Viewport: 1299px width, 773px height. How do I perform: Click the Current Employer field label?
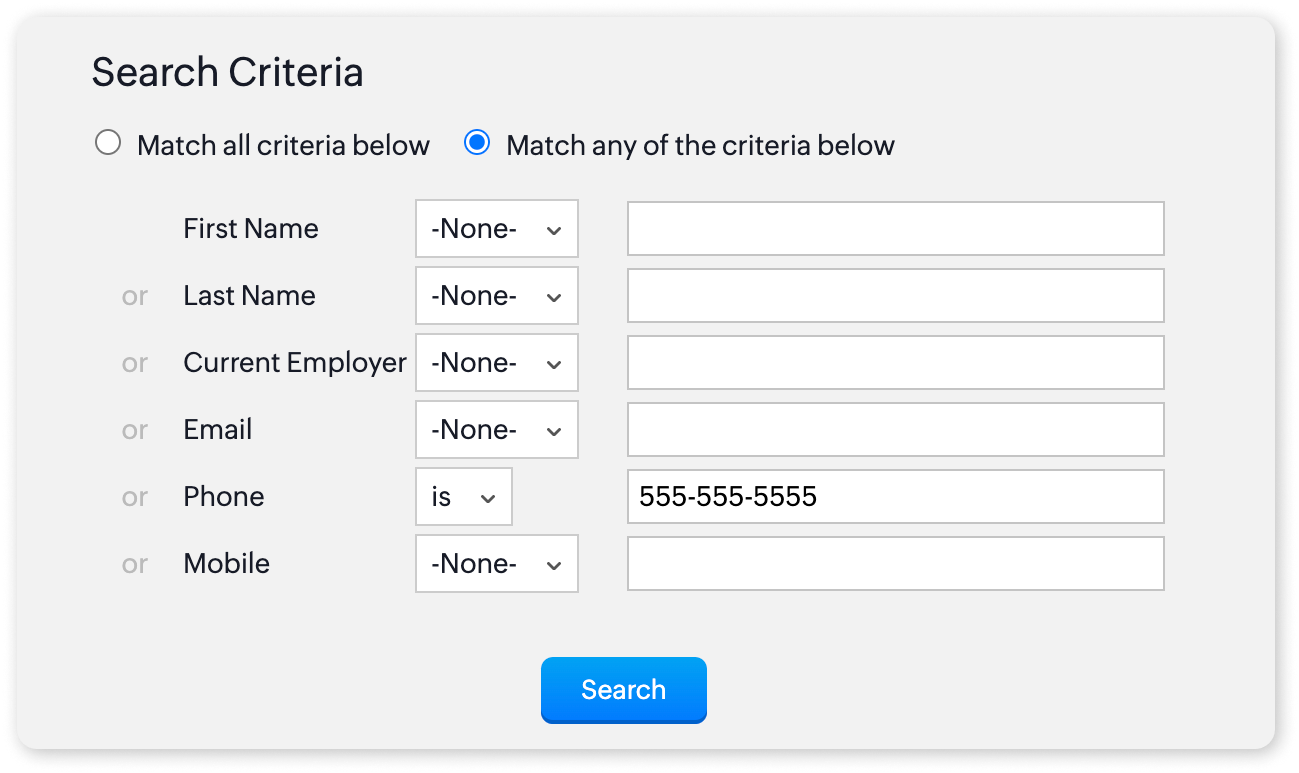click(x=295, y=363)
